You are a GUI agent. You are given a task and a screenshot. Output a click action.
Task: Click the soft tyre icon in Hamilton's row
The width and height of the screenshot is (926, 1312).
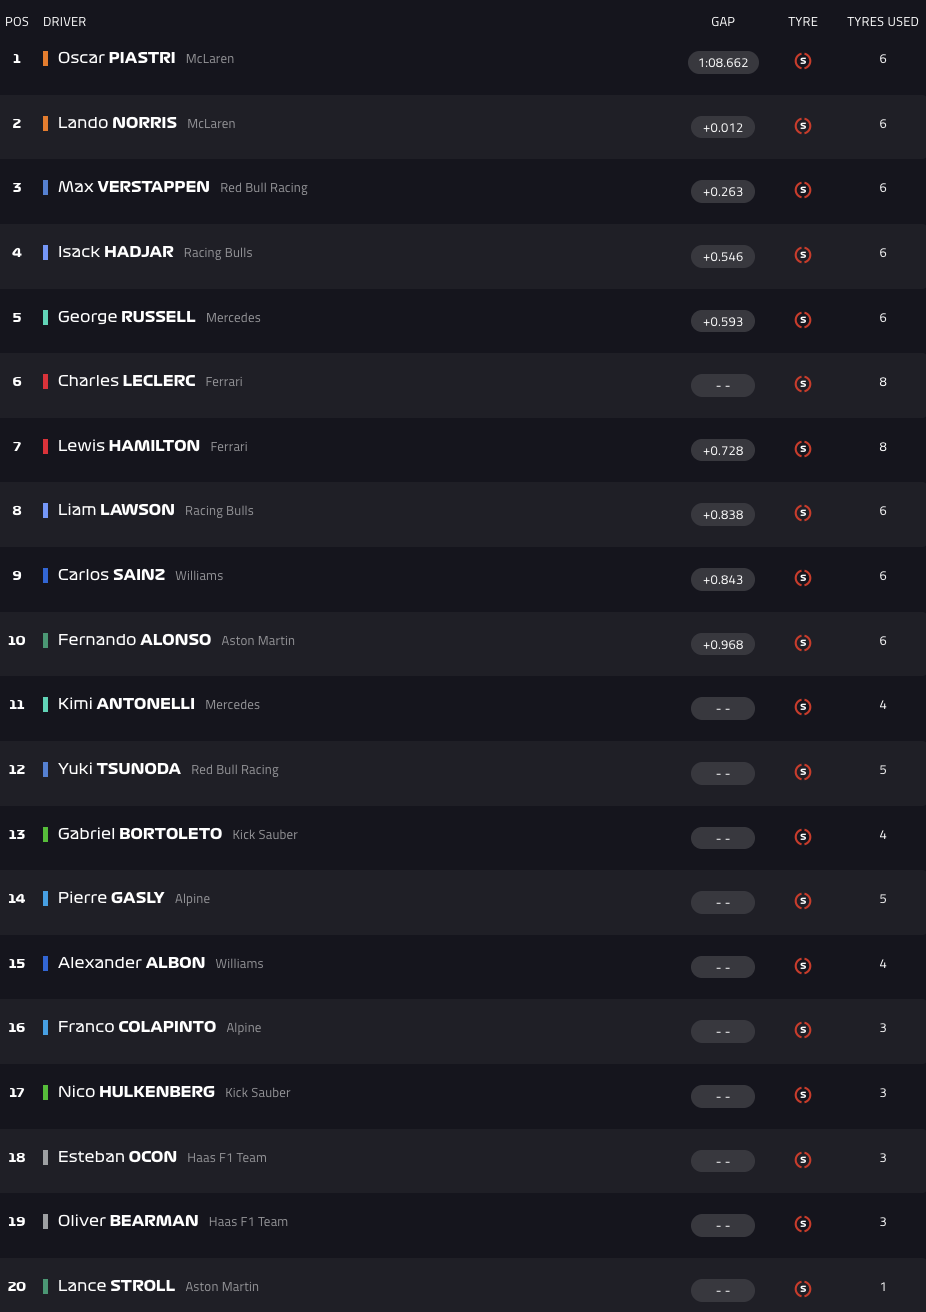click(802, 449)
